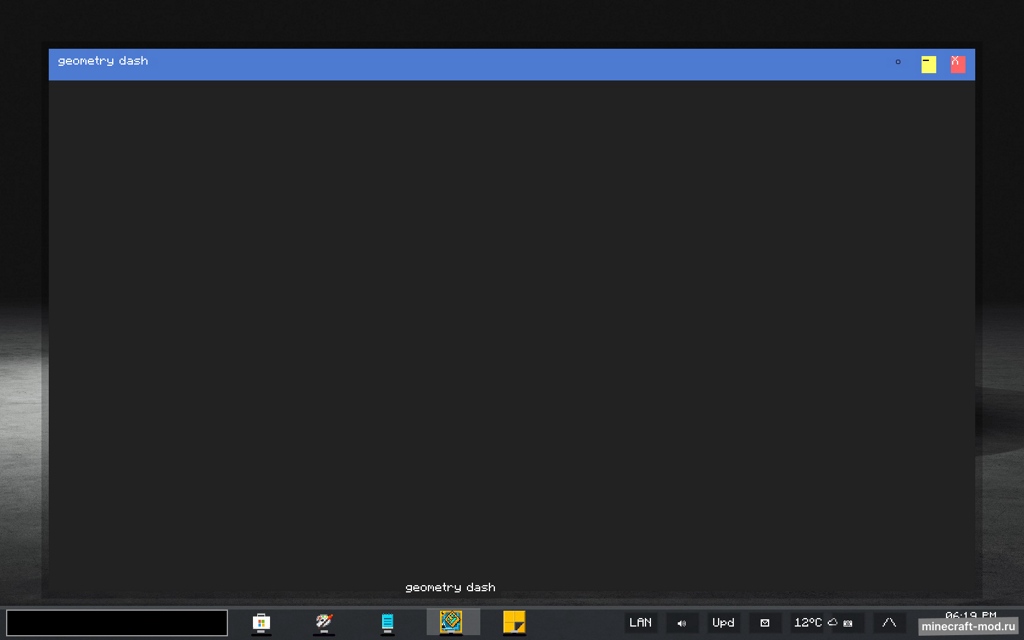
Task: Open the blue phone app icon
Action: [x=387, y=623]
